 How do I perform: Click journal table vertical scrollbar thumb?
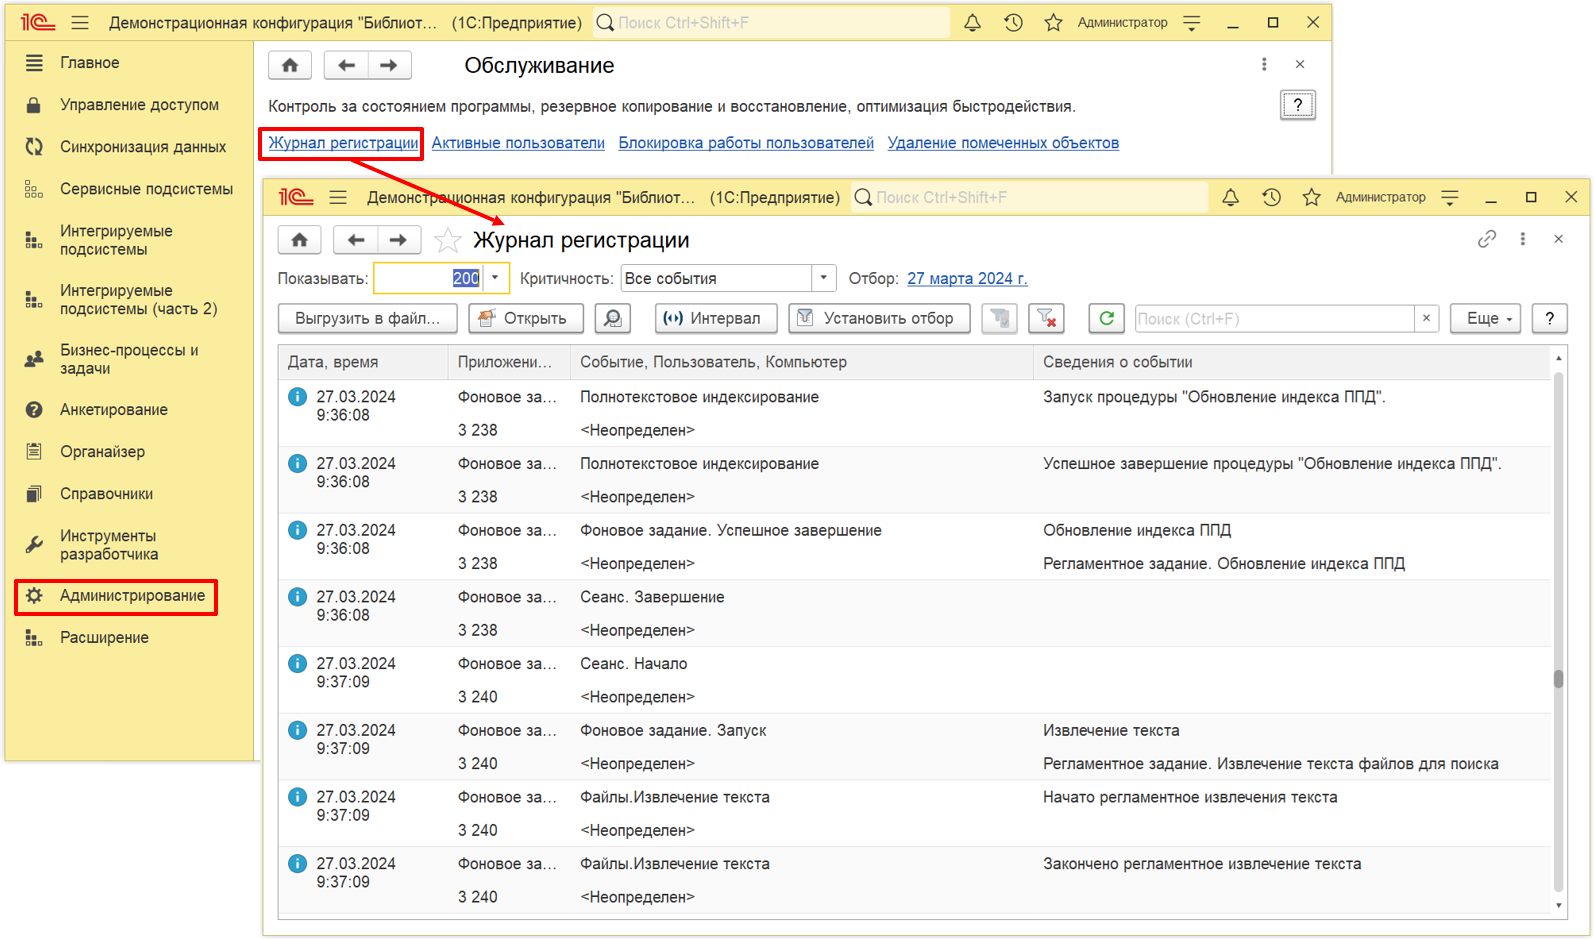1558,679
